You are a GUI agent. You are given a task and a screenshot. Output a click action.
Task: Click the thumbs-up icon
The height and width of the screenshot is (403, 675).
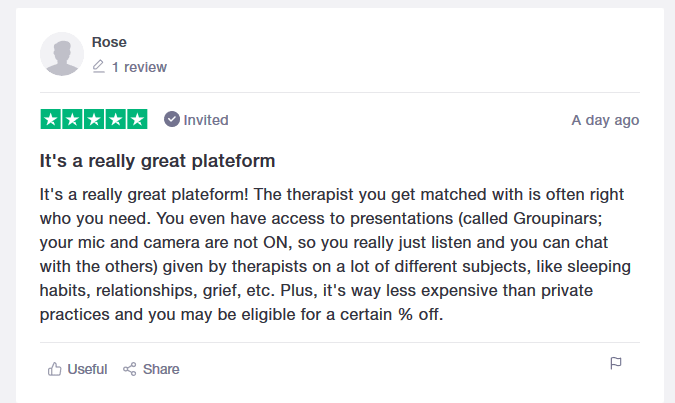click(x=55, y=369)
